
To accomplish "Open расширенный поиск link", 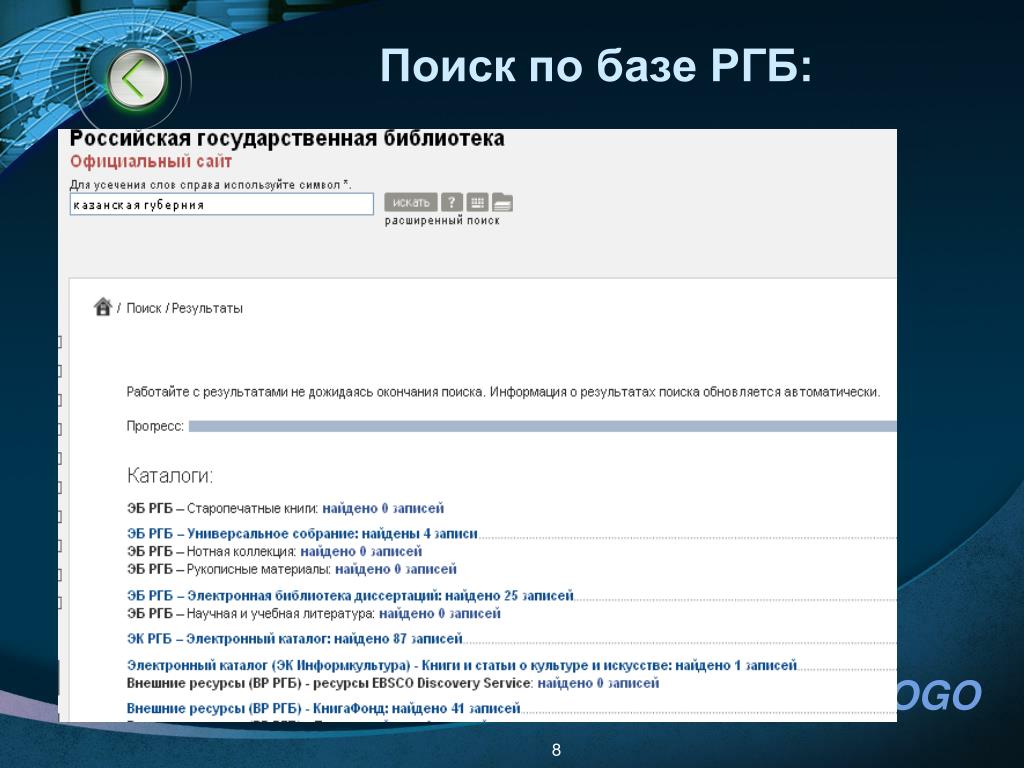I will click(442, 221).
